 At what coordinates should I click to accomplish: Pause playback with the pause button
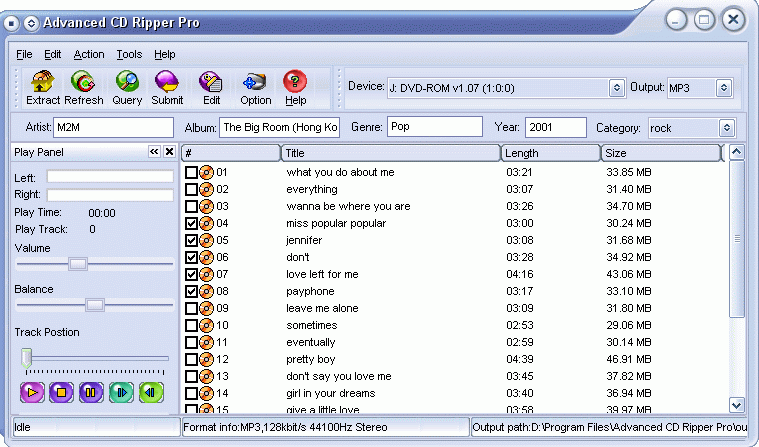click(91, 392)
